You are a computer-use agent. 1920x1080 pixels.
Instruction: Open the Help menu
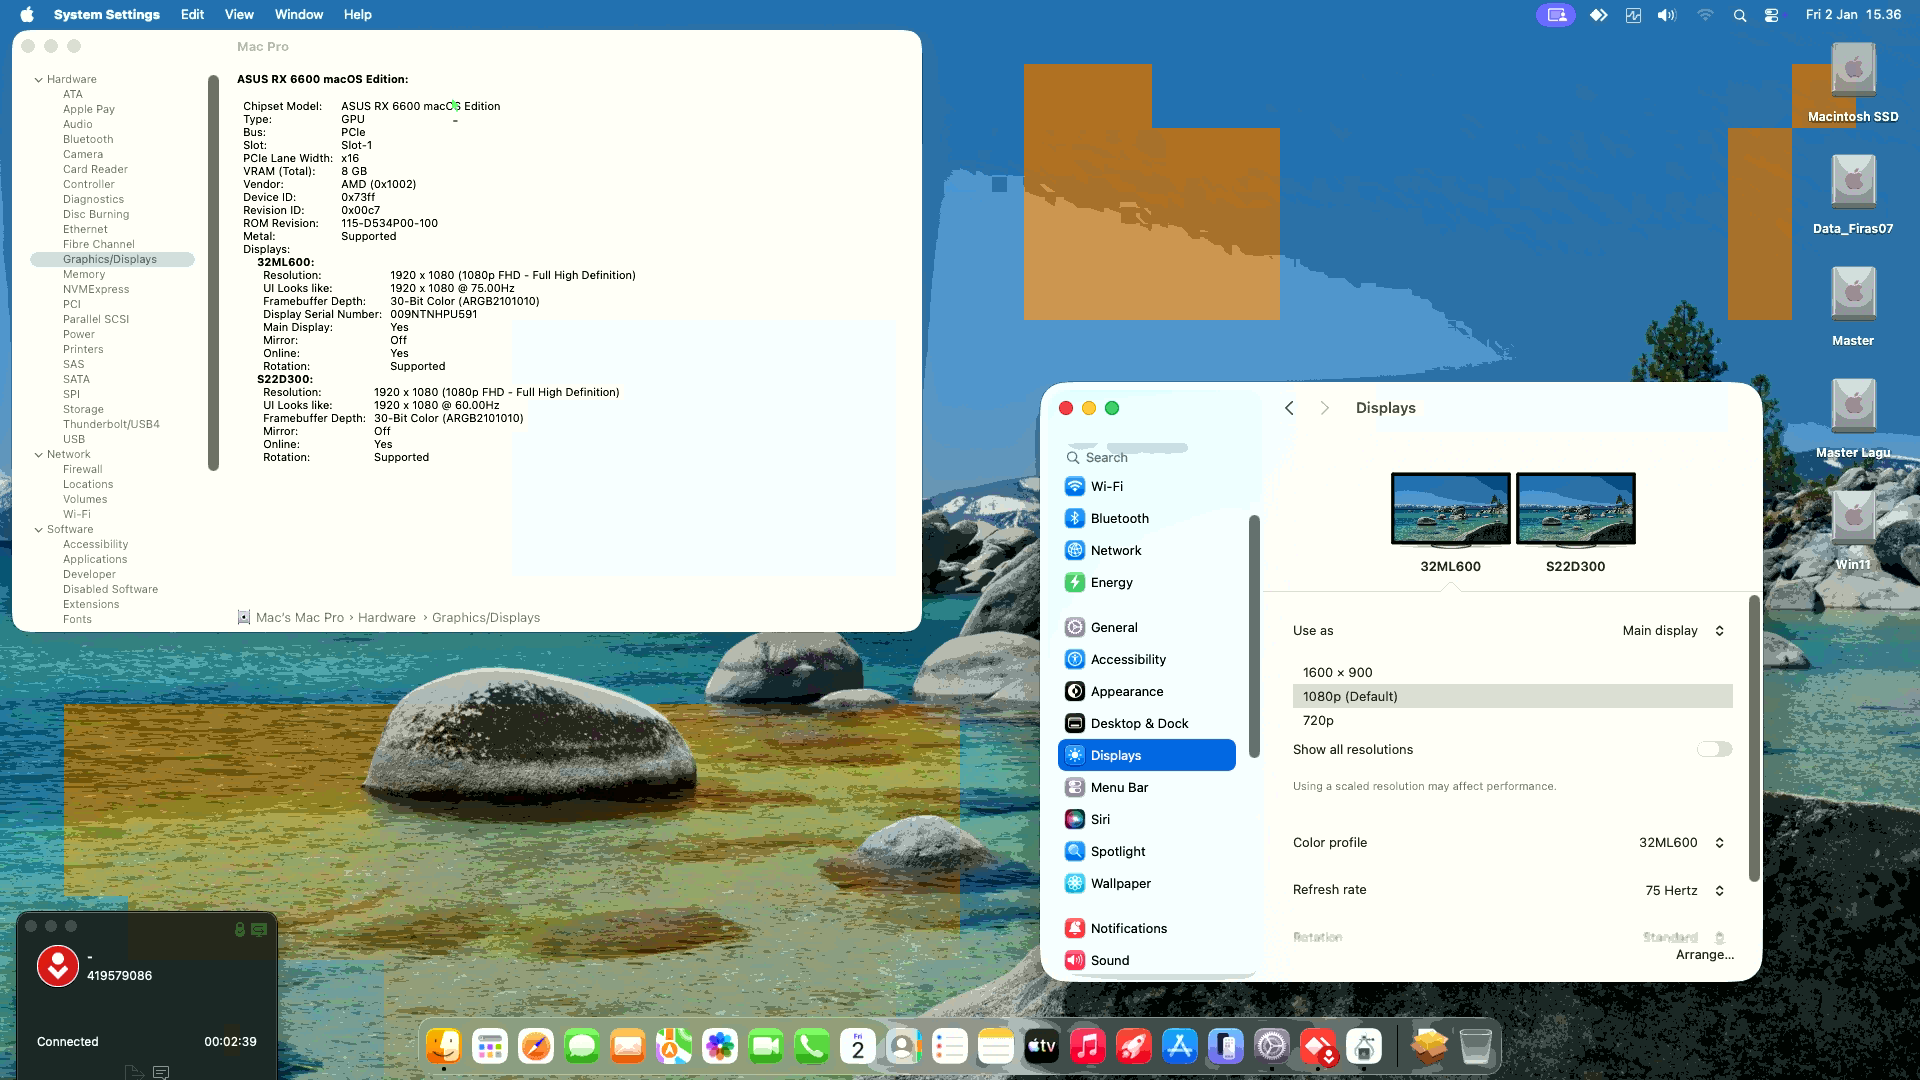pos(357,15)
